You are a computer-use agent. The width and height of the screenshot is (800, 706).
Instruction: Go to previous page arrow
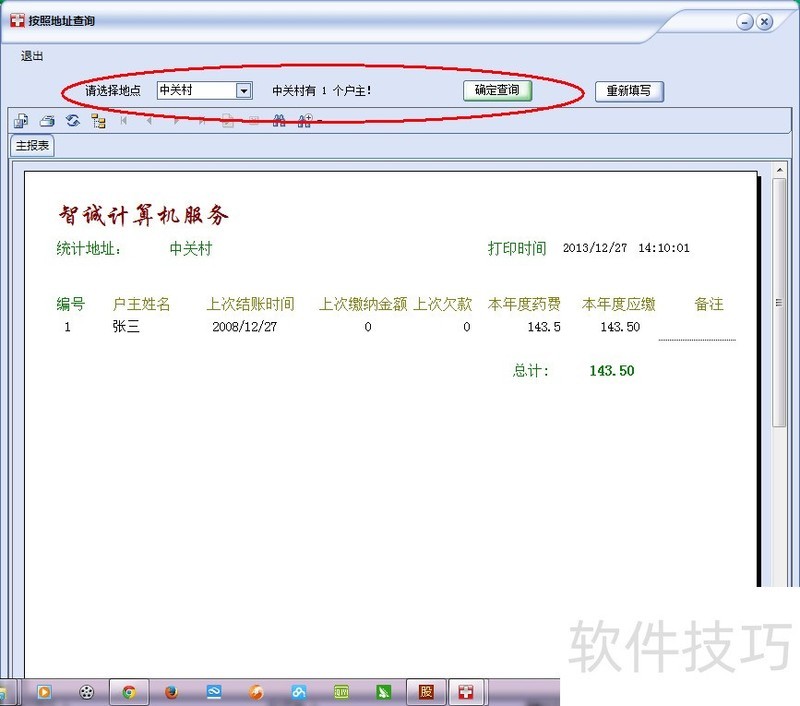[149, 121]
